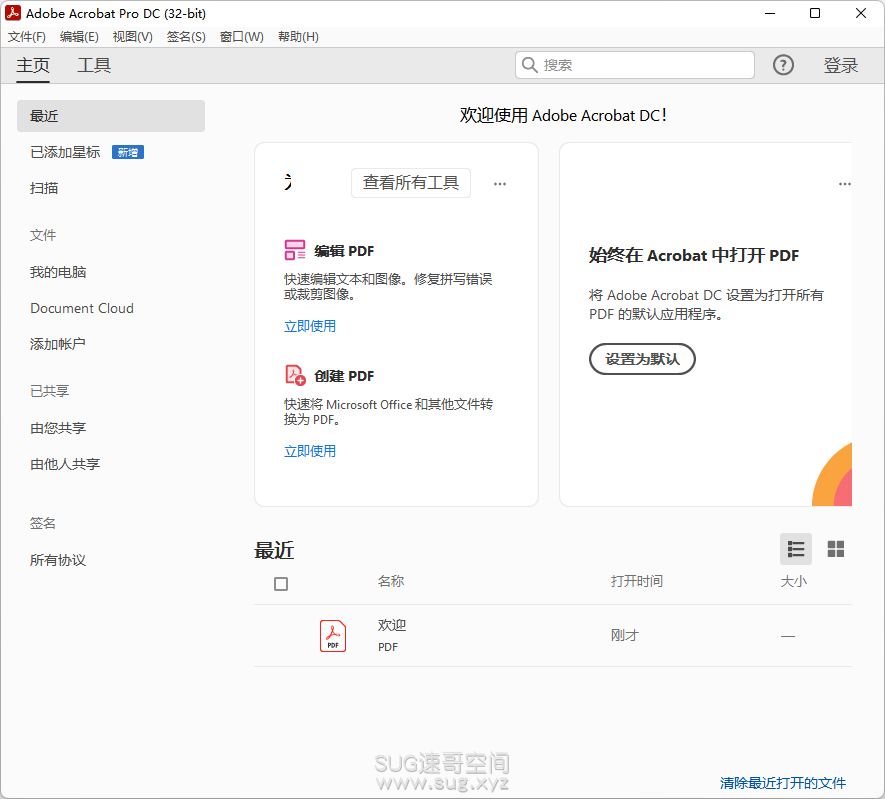Click the help question mark icon
This screenshot has height=799, width=885.
(783, 65)
